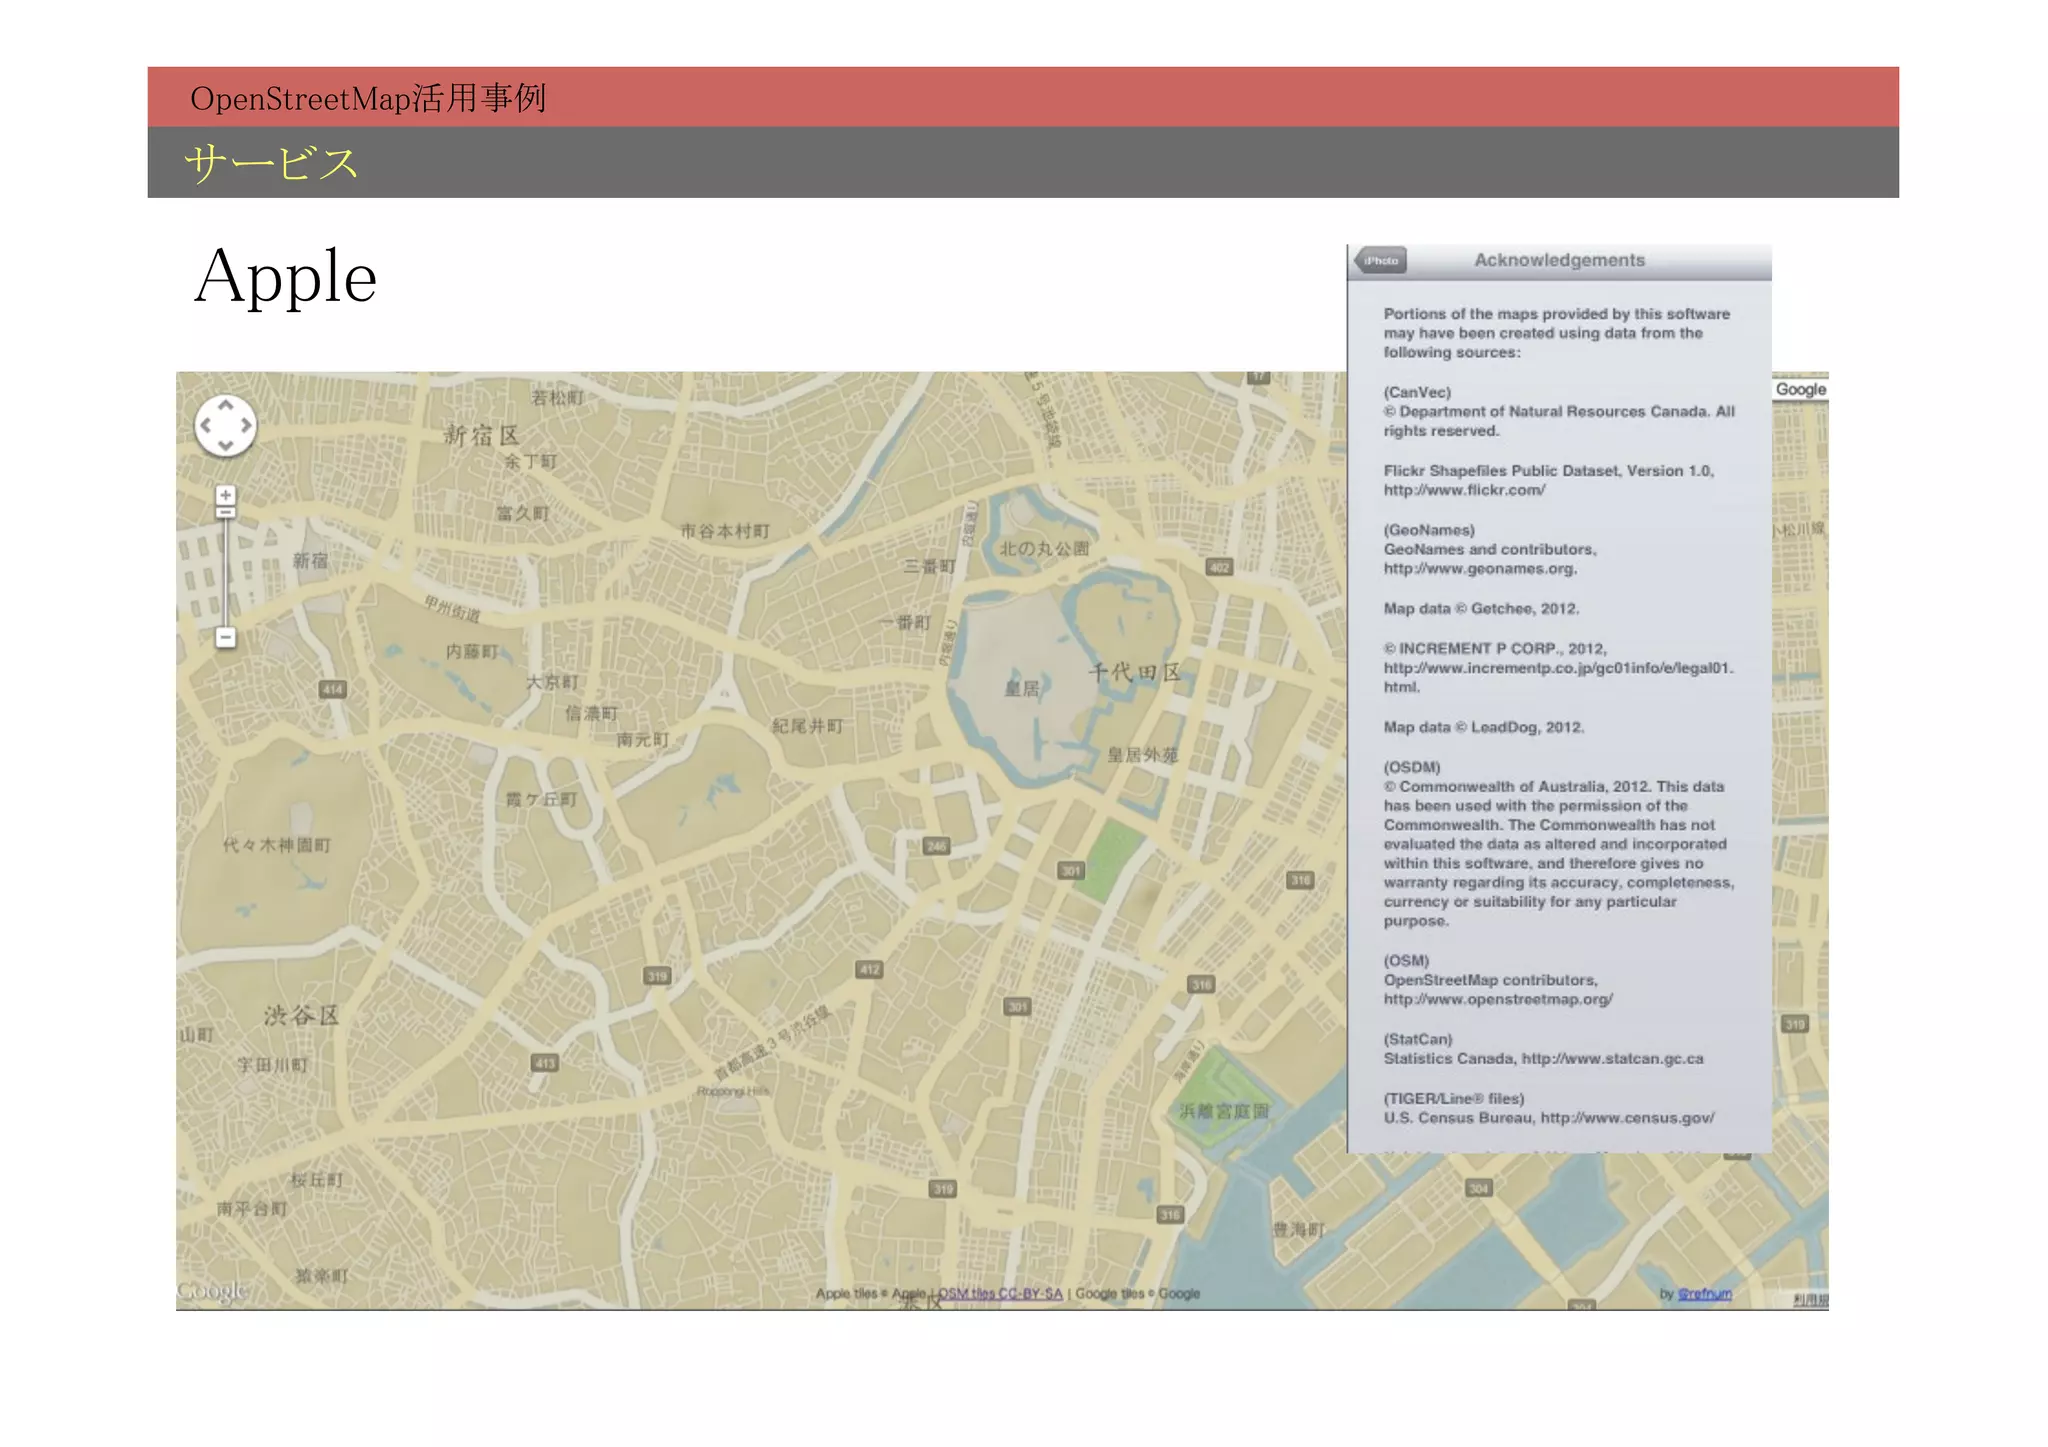Click the (CanVec) source heading
The image size is (2048, 1447).
click(x=1417, y=392)
